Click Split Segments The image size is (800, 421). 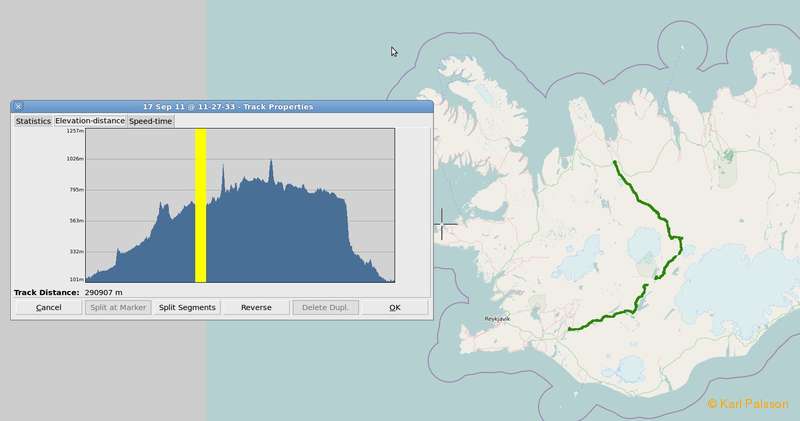click(x=187, y=307)
